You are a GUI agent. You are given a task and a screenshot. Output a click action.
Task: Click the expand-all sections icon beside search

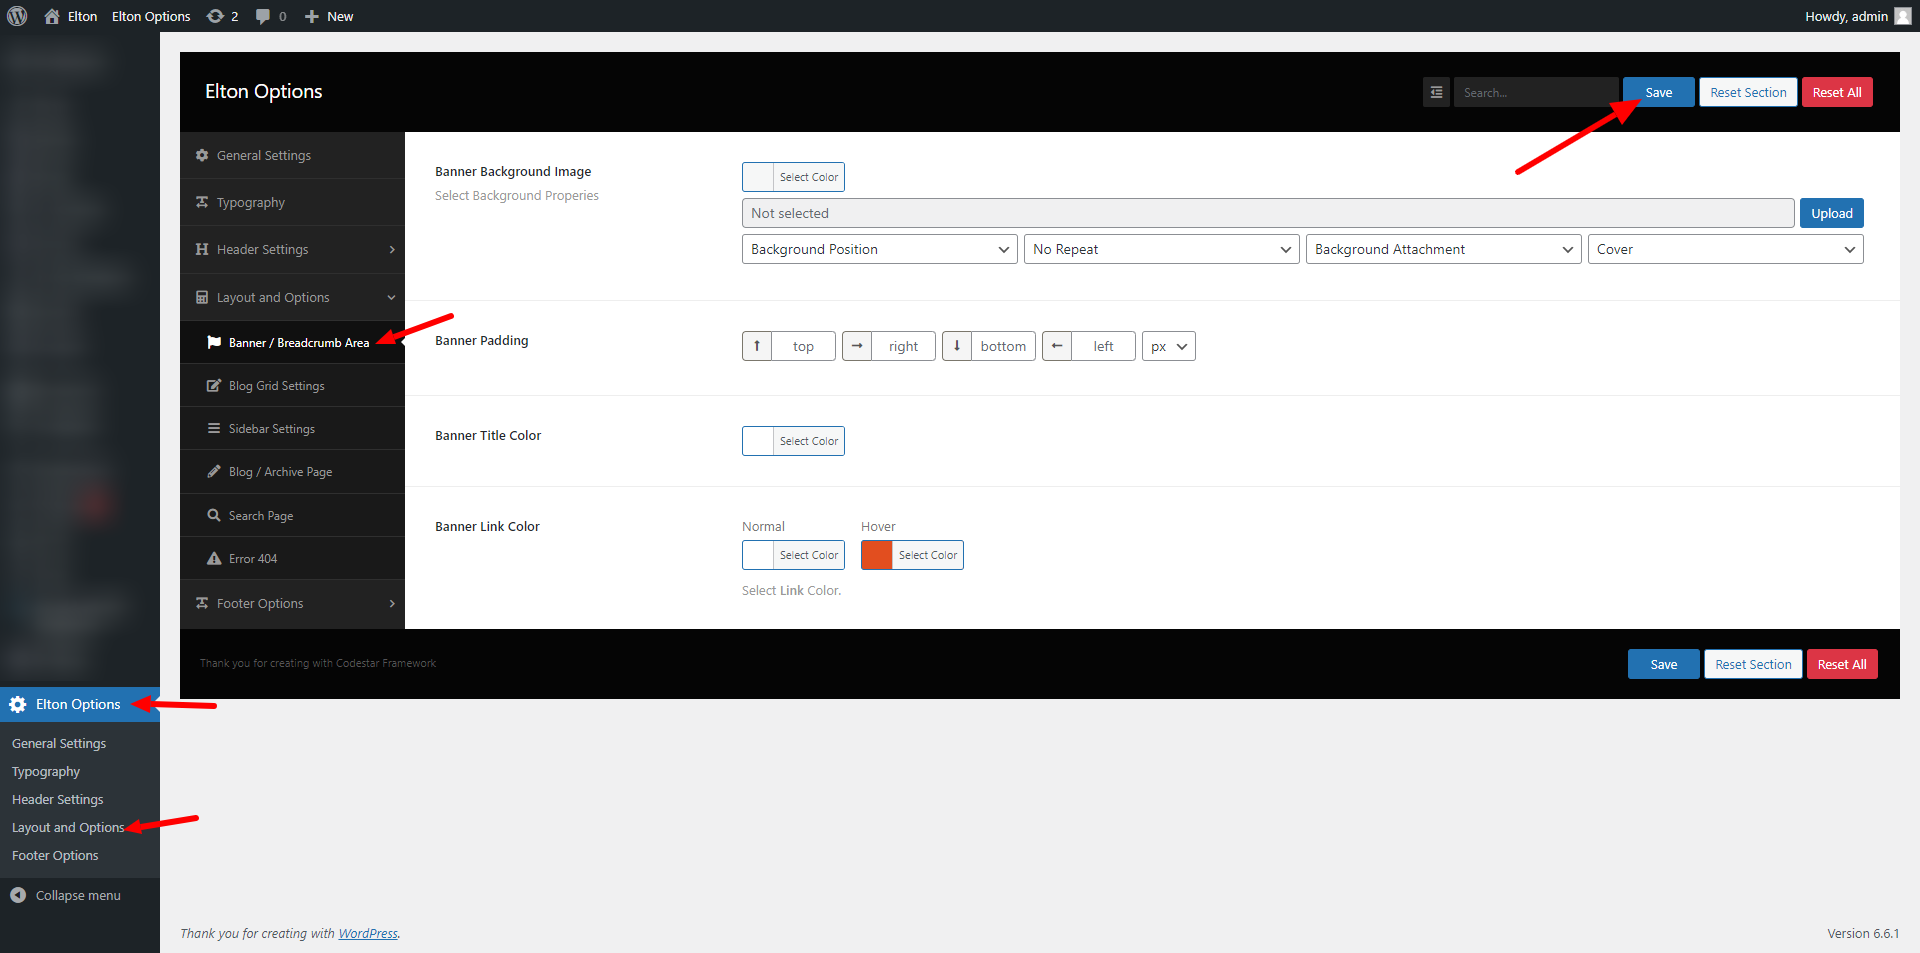coord(1436,92)
